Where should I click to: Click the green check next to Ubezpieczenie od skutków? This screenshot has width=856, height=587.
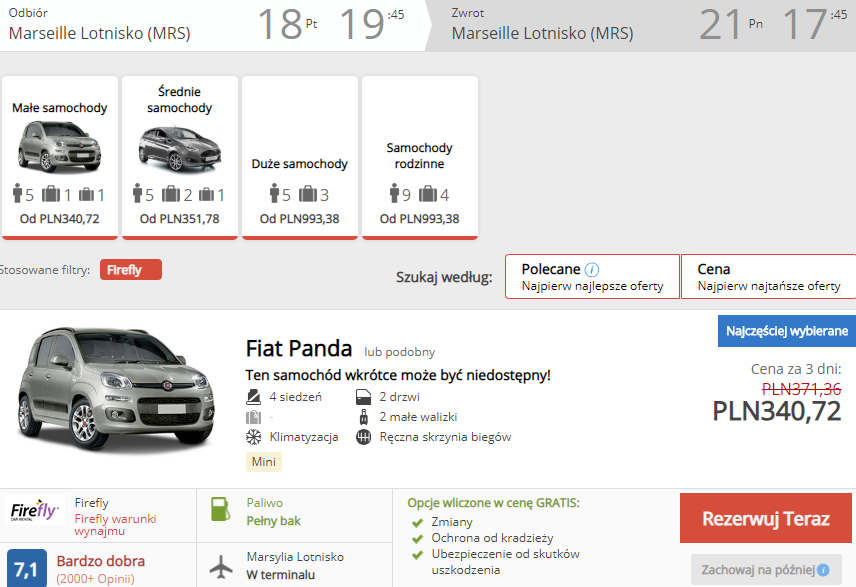click(418, 555)
